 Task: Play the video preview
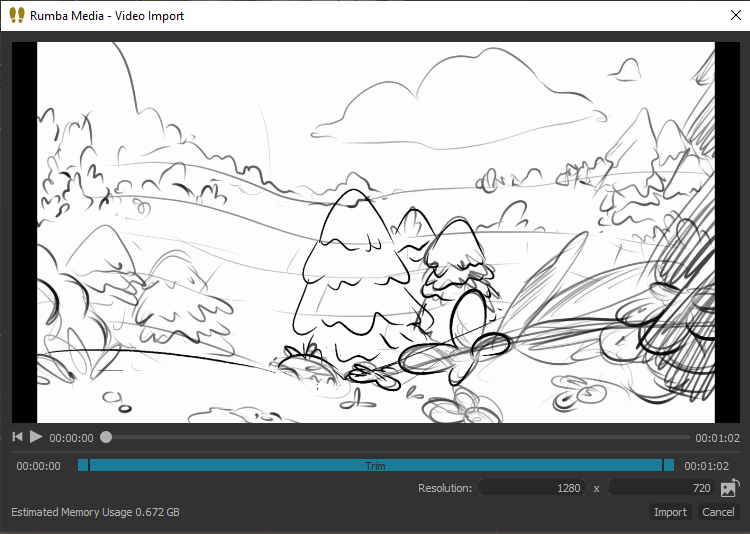pos(36,436)
